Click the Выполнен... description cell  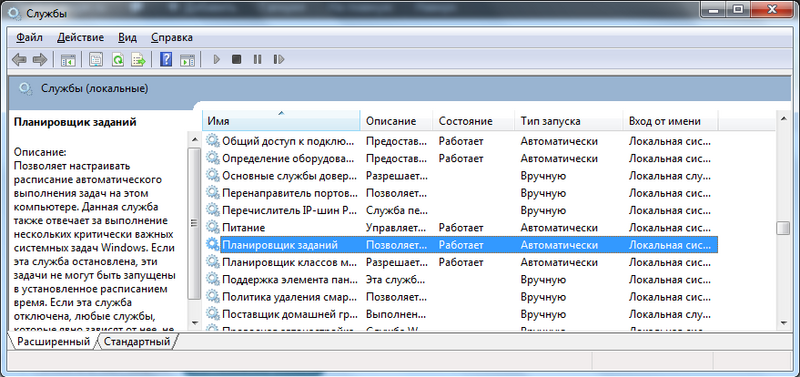tap(395, 313)
